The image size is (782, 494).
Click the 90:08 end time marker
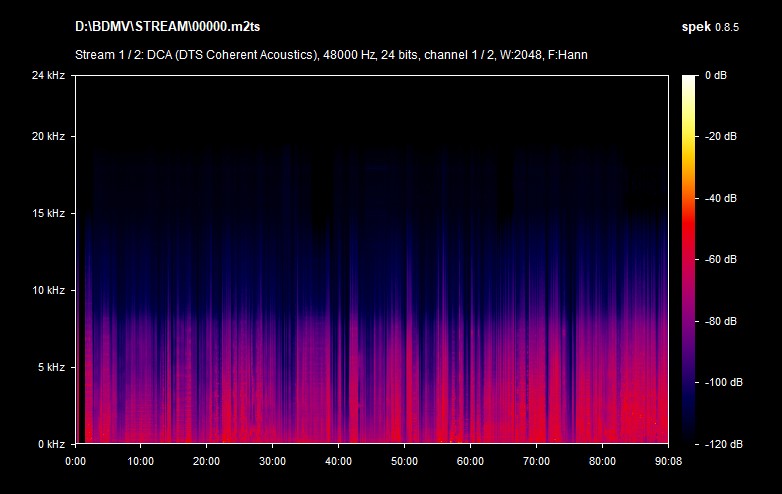point(667,461)
